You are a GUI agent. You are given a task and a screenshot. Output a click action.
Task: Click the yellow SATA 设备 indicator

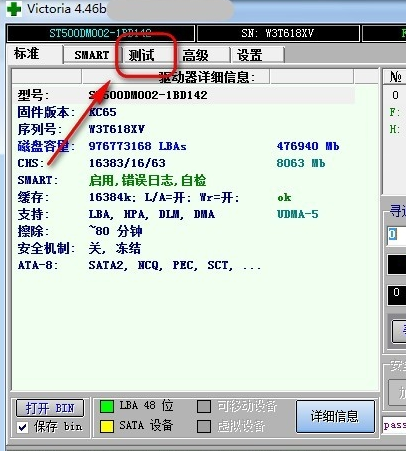(x=107, y=426)
